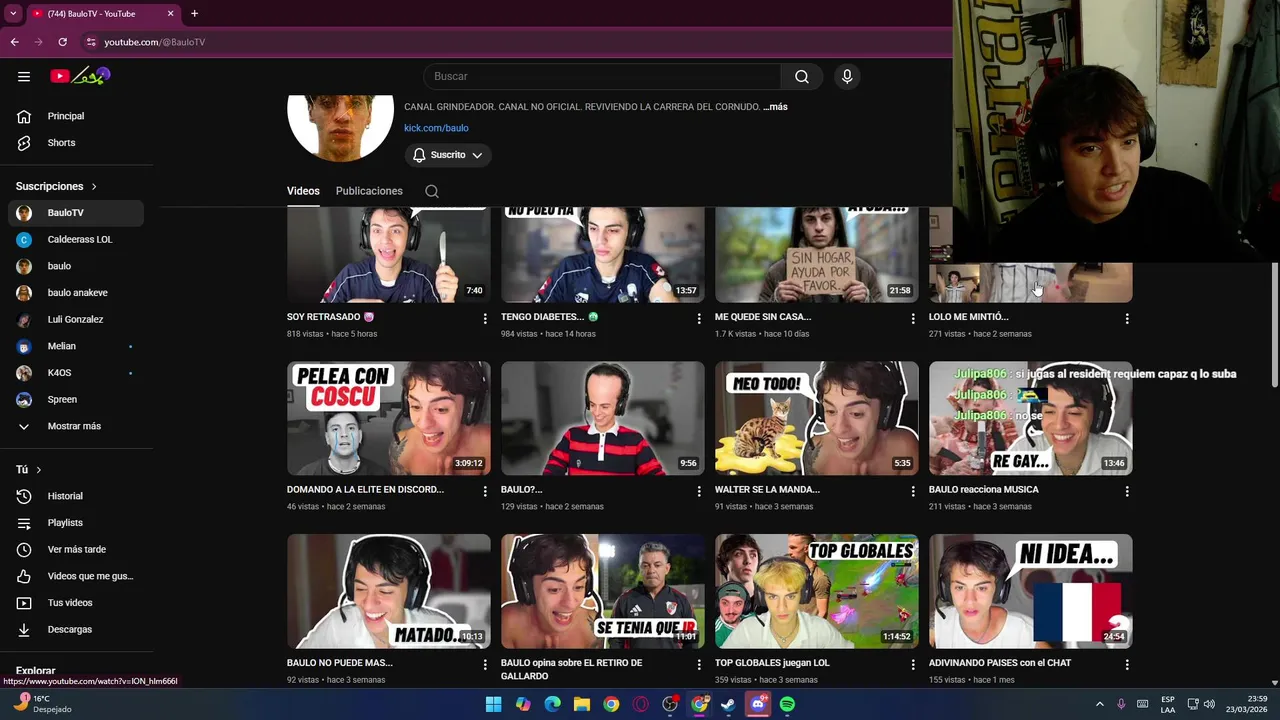This screenshot has width=1280, height=720.
Task: Open options for DOMANDO A LA ELITE video
Action: click(485, 491)
